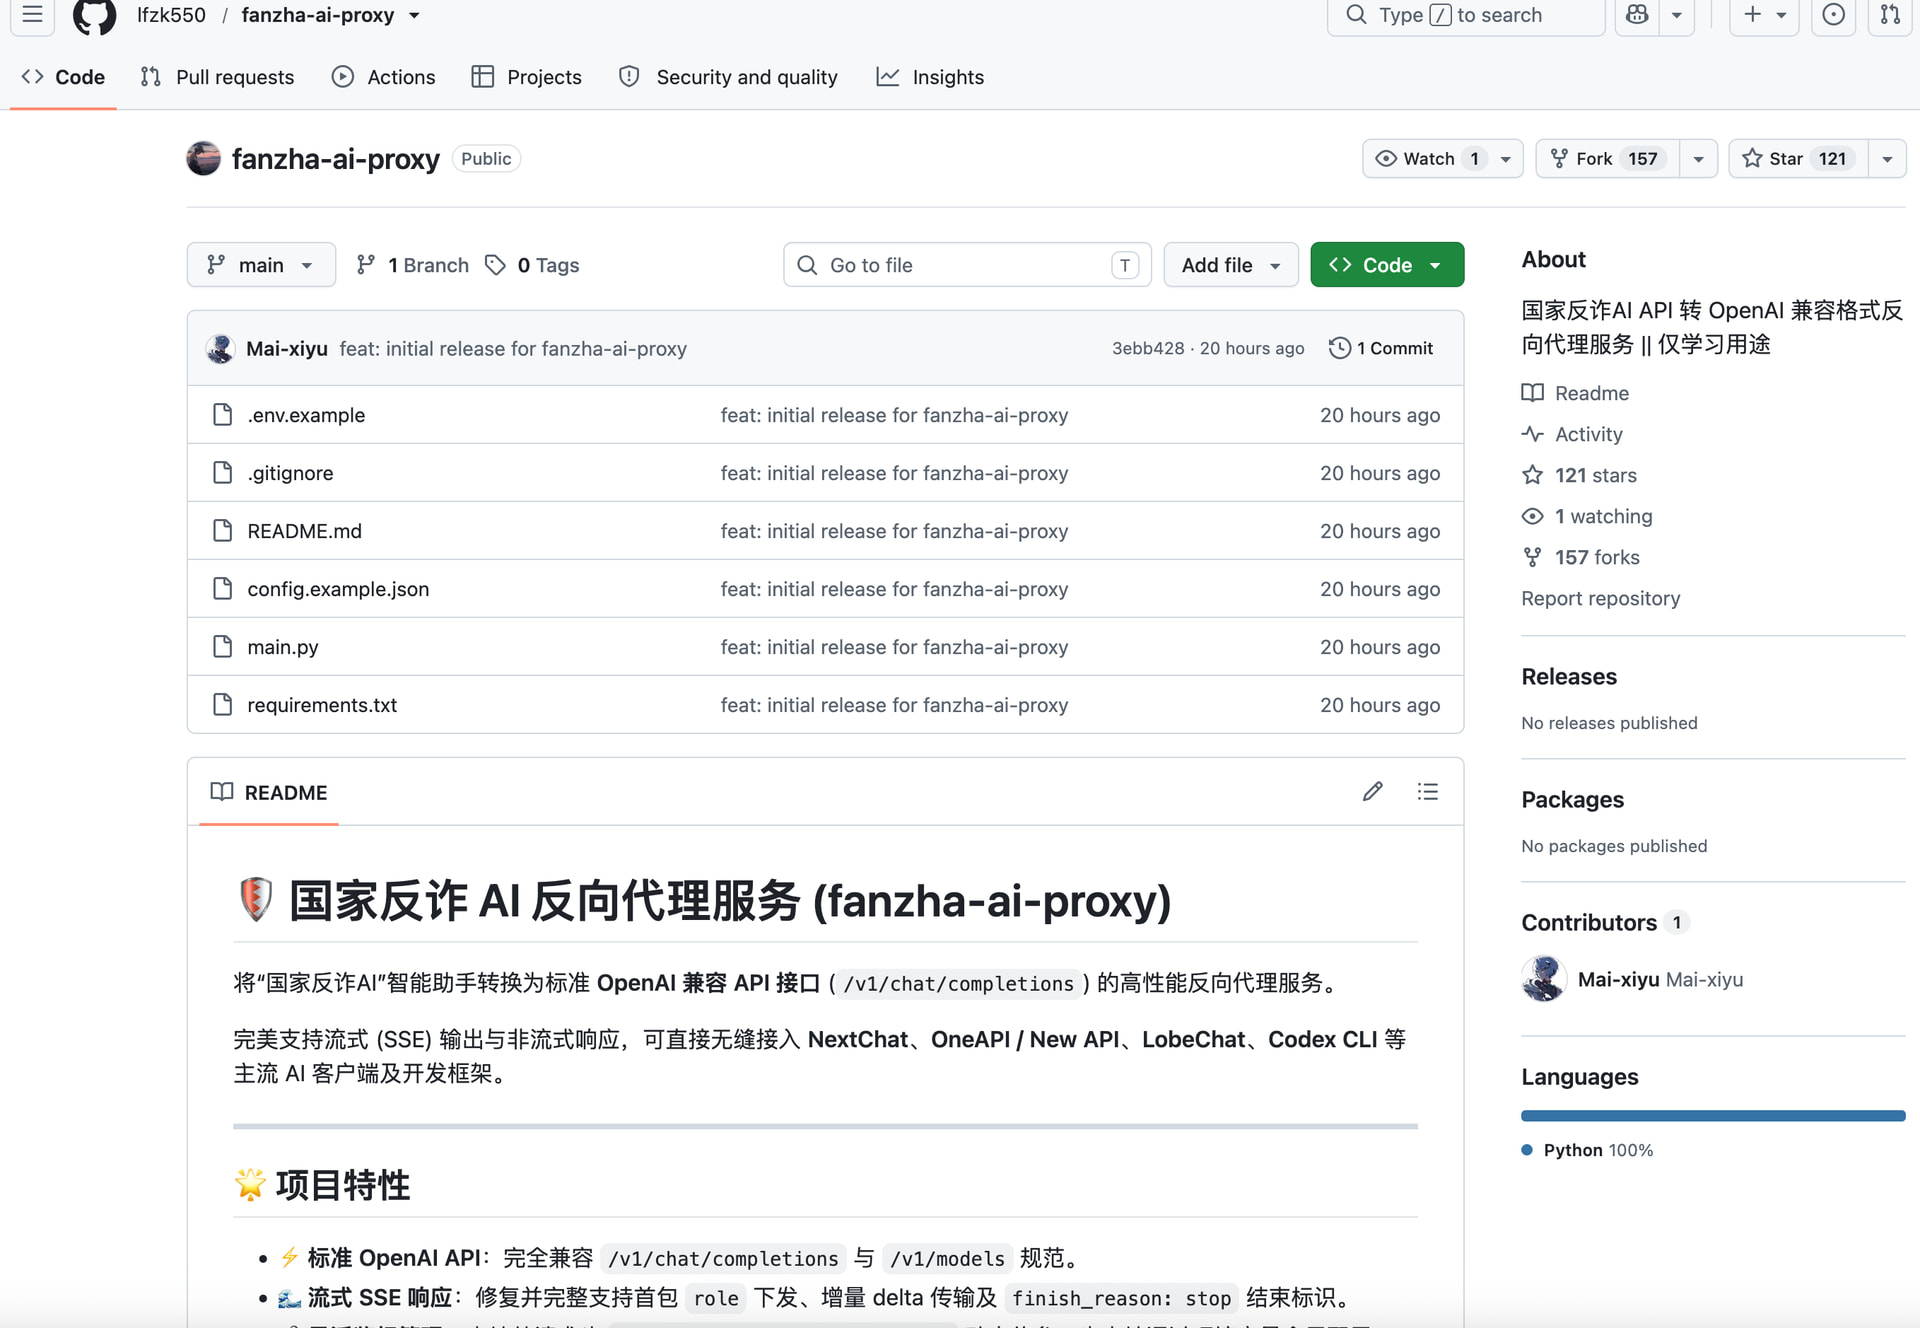This screenshot has width=1920, height=1328.
Task: Expand the Add file dropdown
Action: tap(1231, 265)
